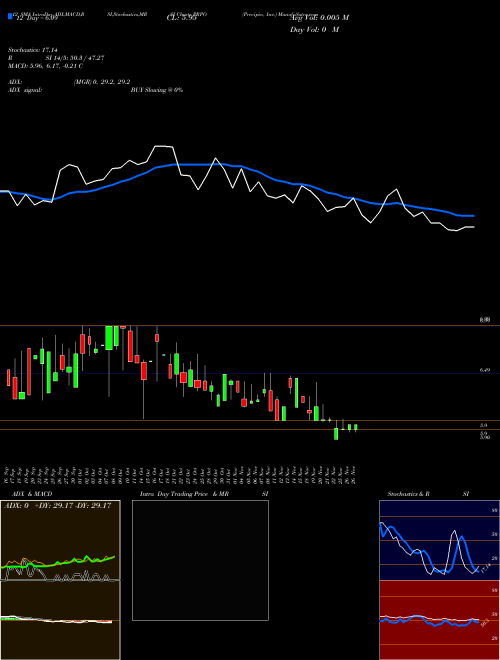Click the '(MGR) 0, 29.2, 29.2' values

click(102, 82)
